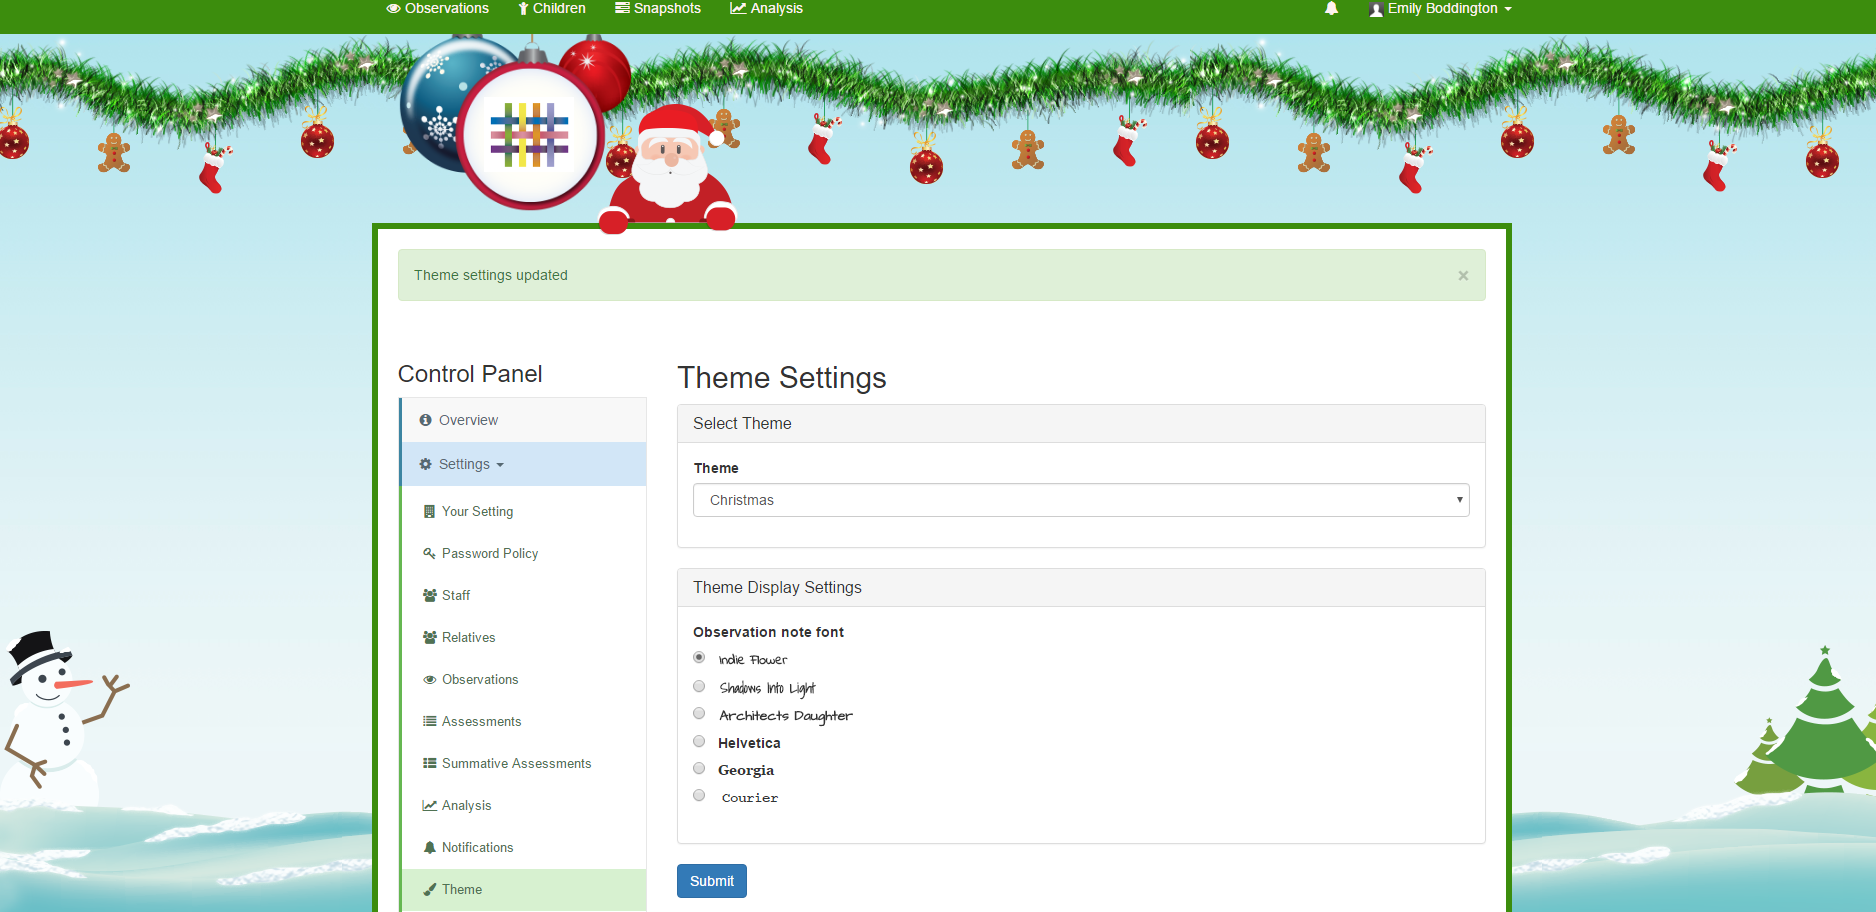Choose Architects Daughter note font
1876x912 pixels.
[699, 714]
